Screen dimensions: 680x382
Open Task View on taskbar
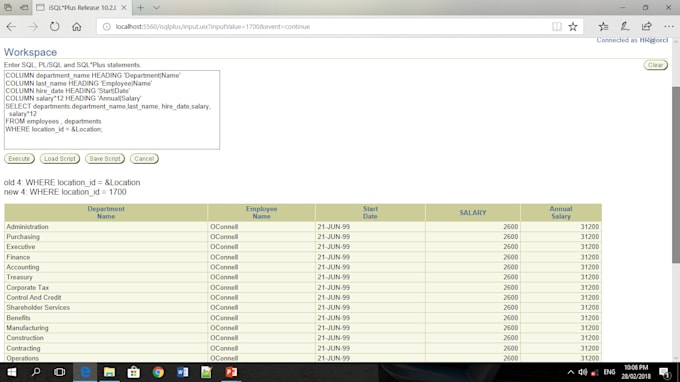tap(59, 372)
